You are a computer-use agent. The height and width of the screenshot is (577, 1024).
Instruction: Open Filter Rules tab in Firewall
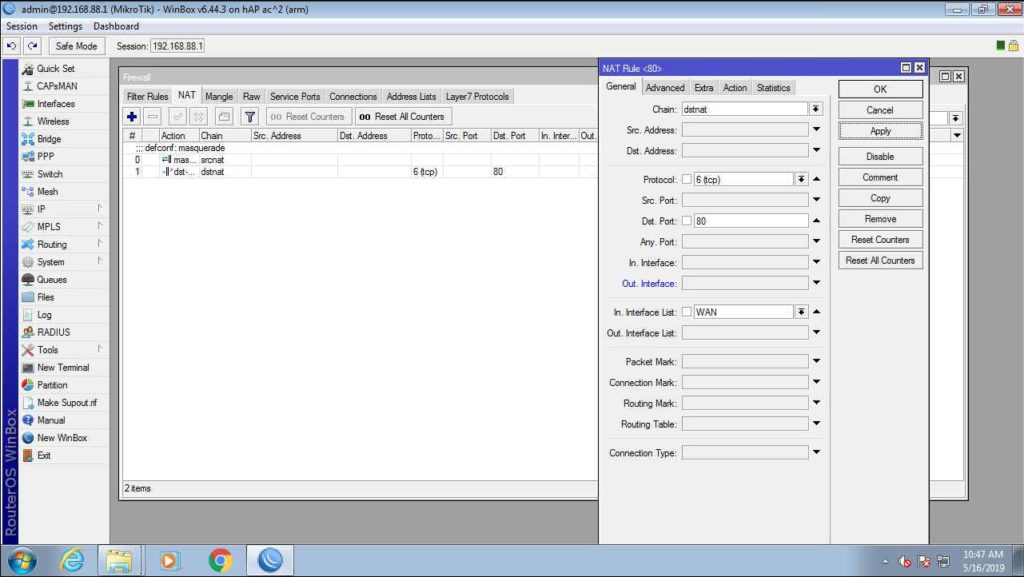point(147,97)
